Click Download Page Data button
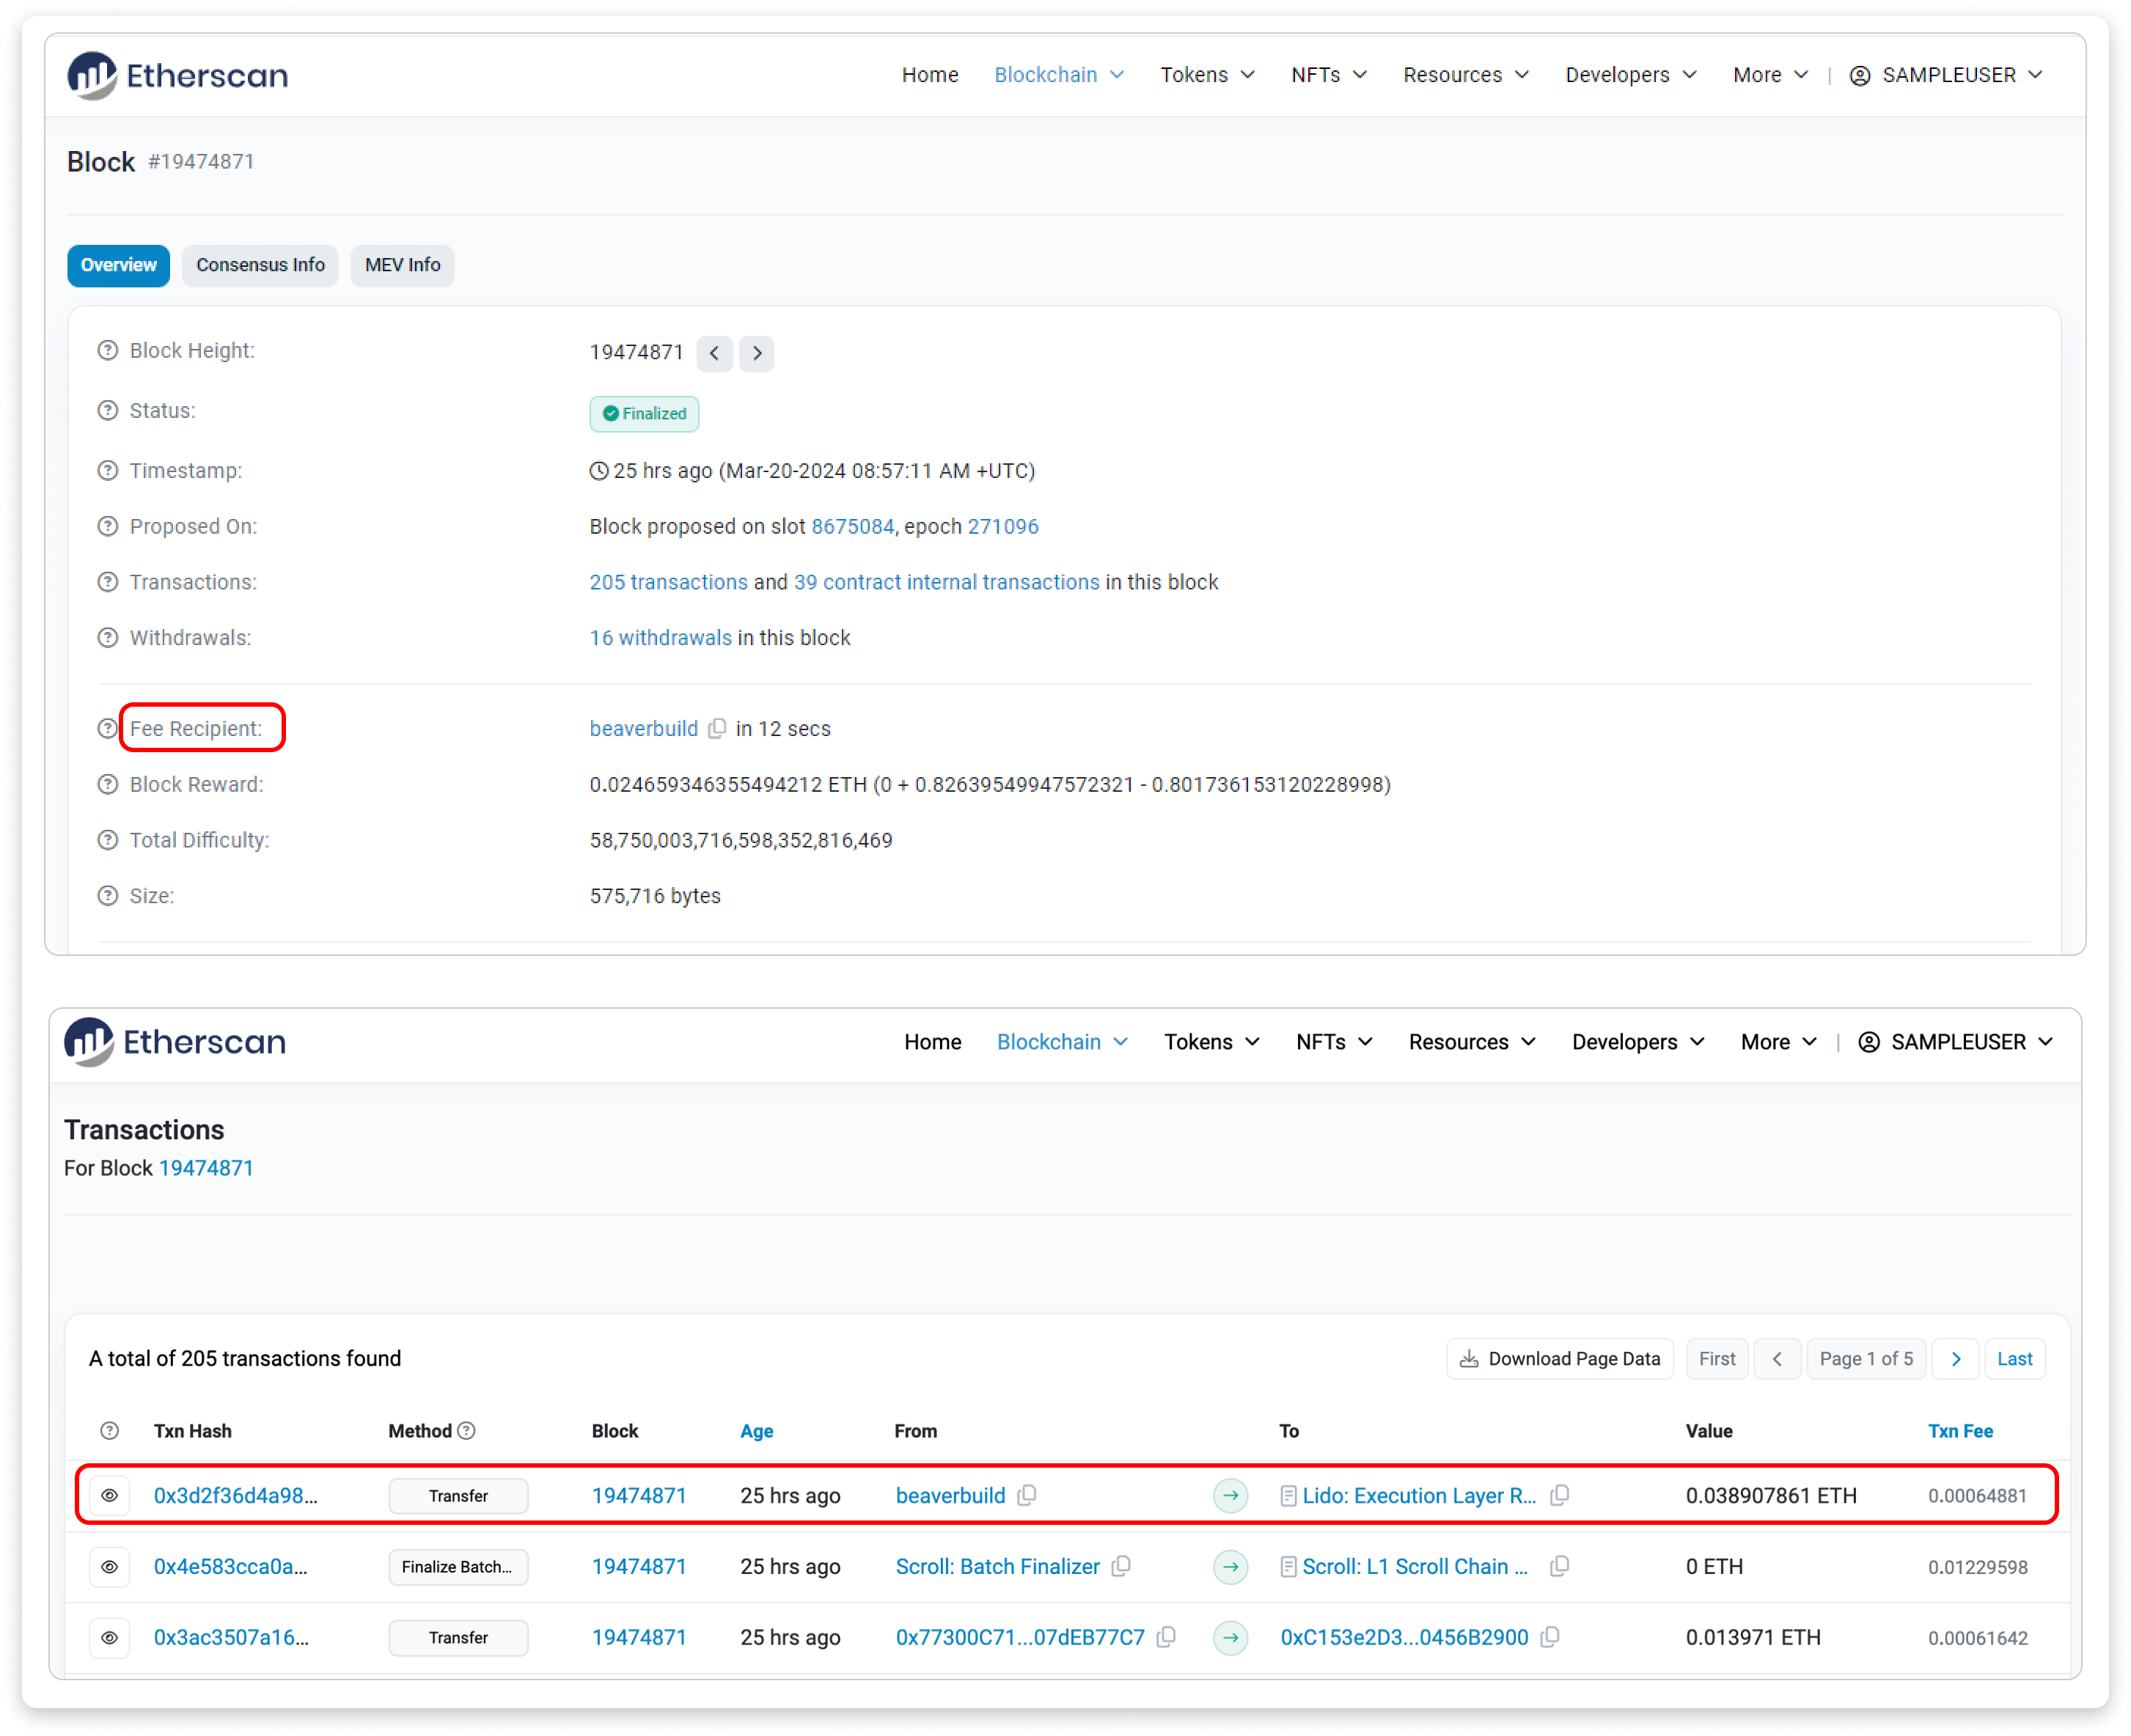 click(x=1560, y=1359)
